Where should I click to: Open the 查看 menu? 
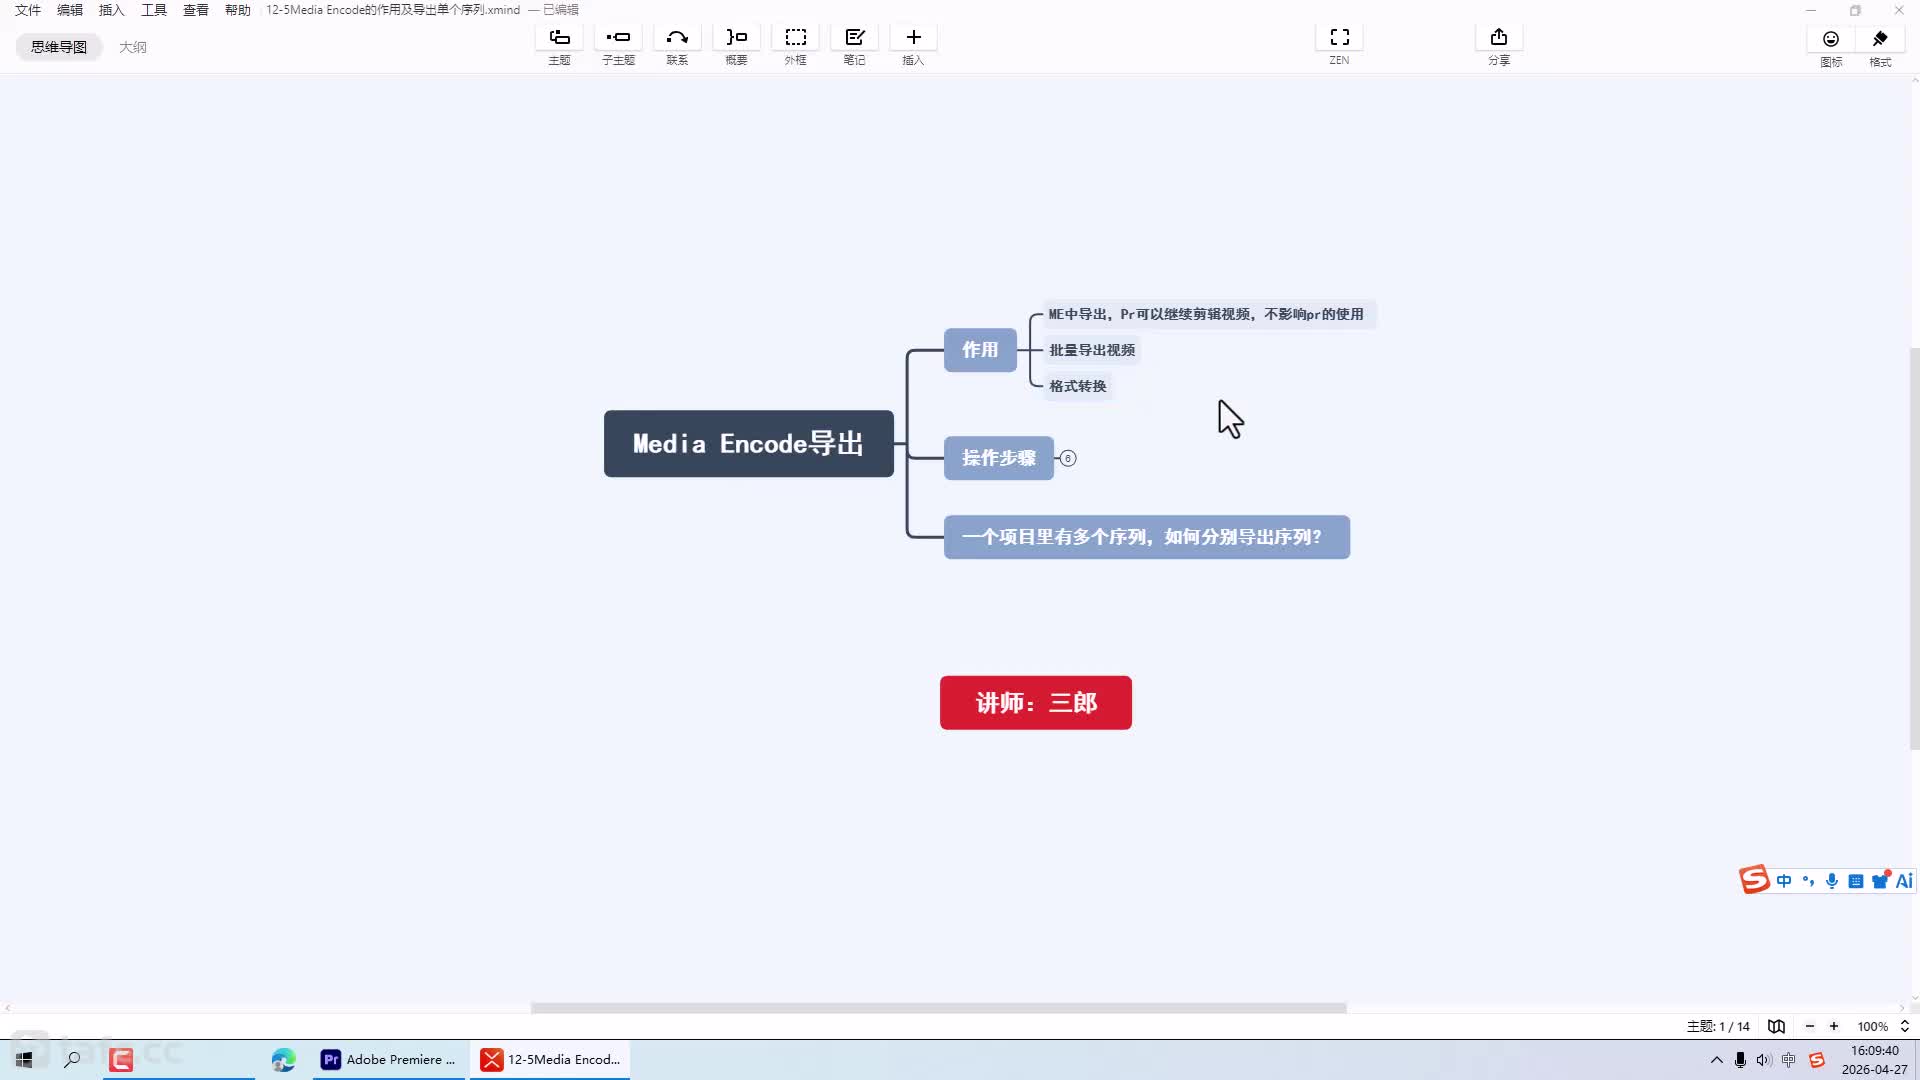click(196, 10)
